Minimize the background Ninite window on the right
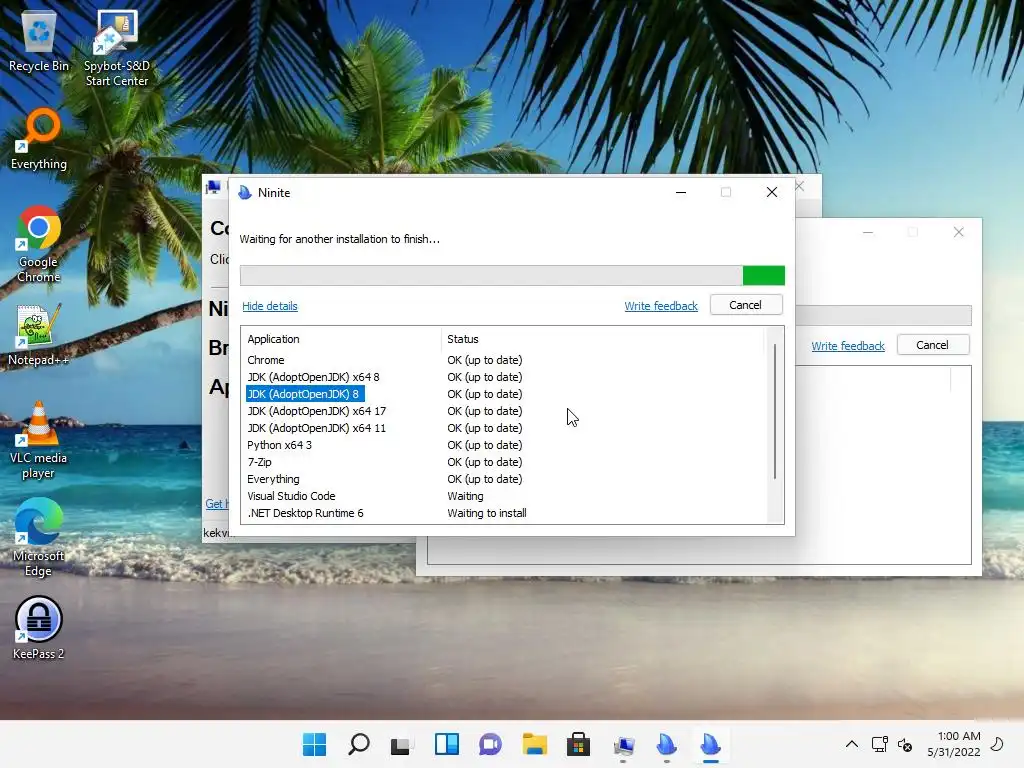 point(868,232)
